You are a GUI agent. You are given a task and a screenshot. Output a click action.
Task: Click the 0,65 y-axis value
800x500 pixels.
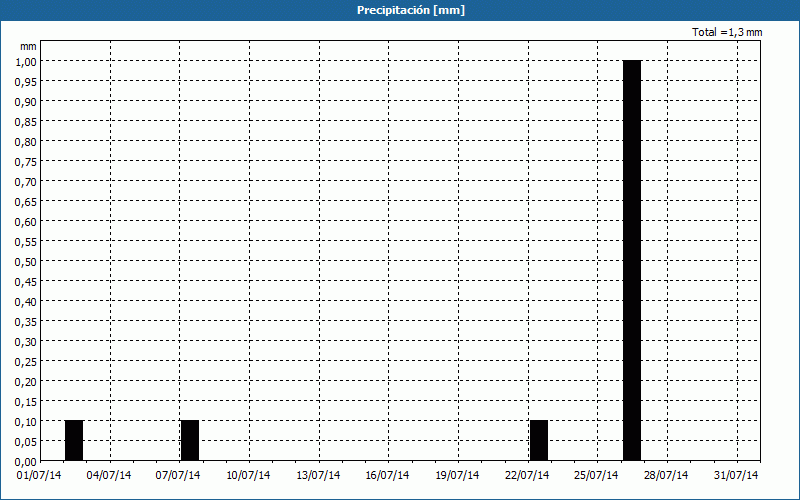pyautogui.click(x=26, y=202)
